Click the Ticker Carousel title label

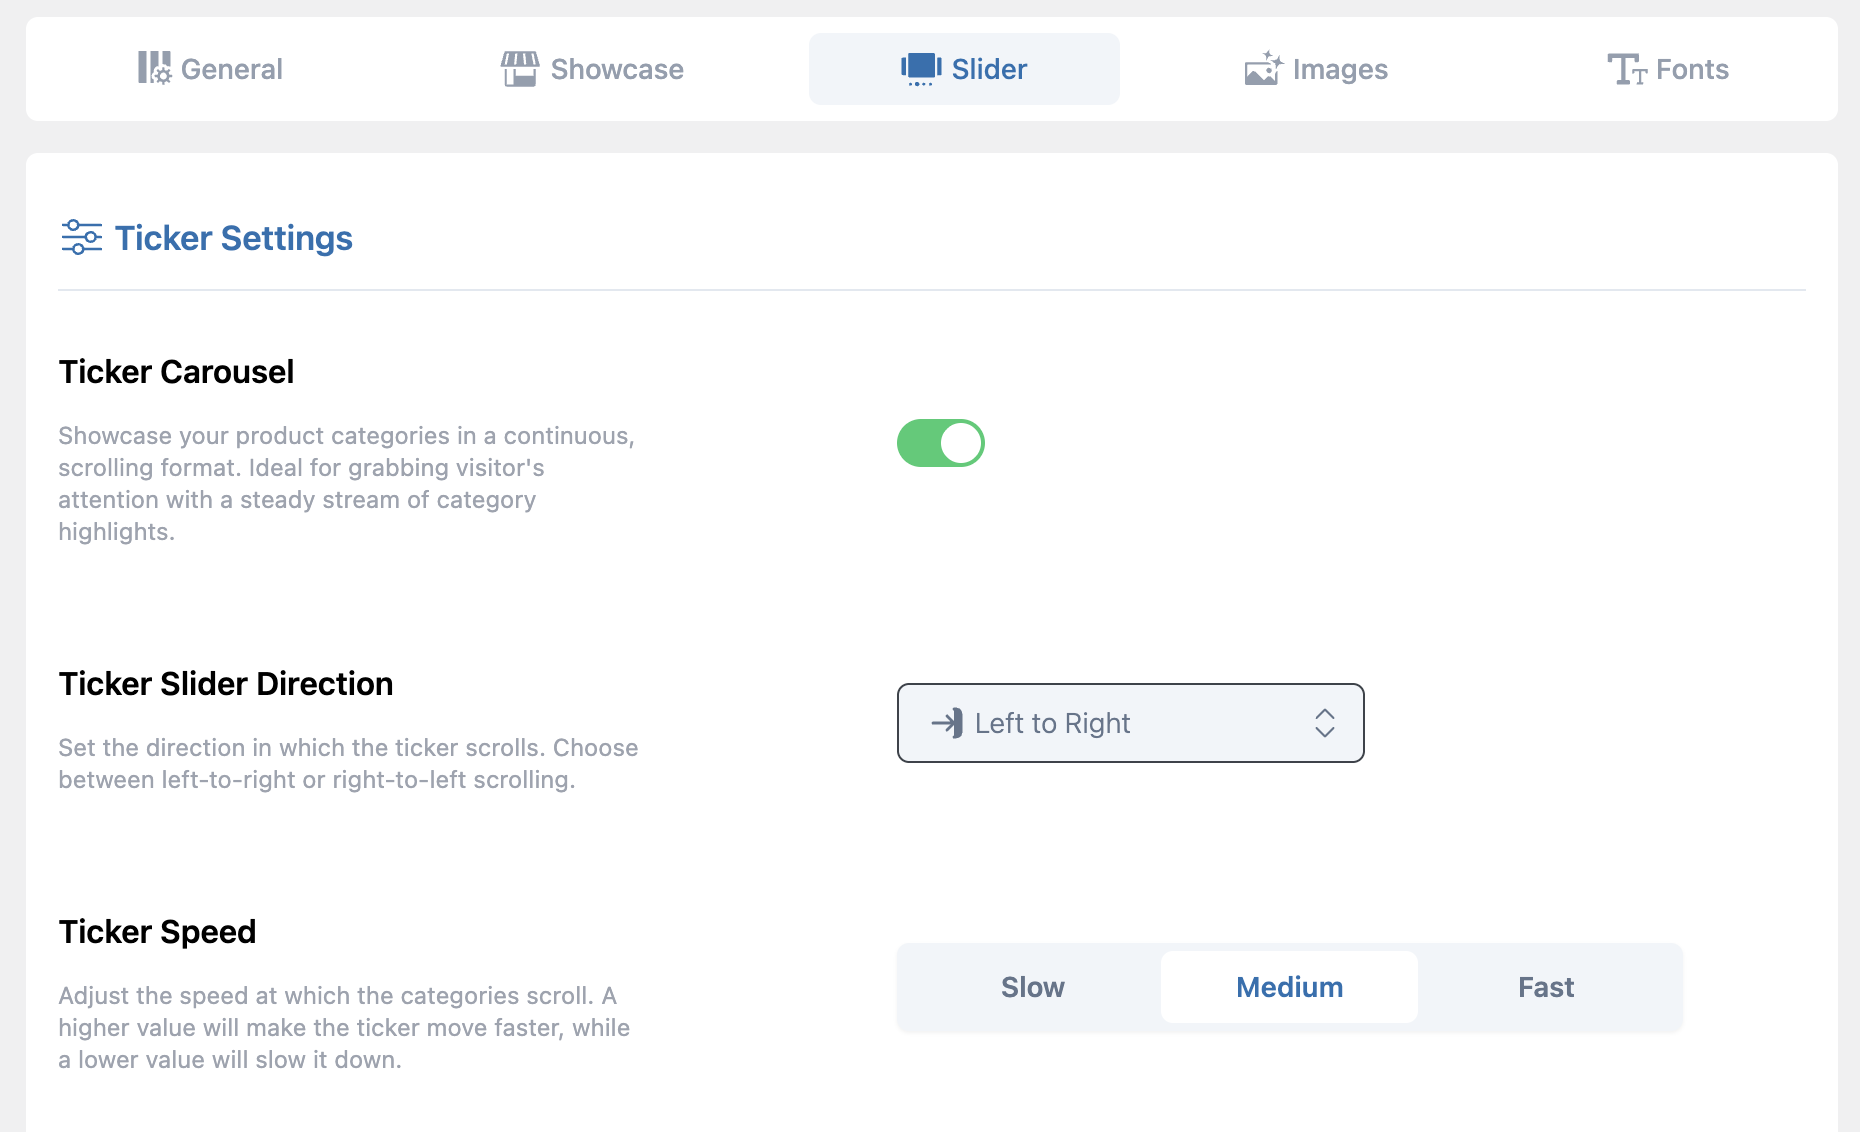point(176,372)
